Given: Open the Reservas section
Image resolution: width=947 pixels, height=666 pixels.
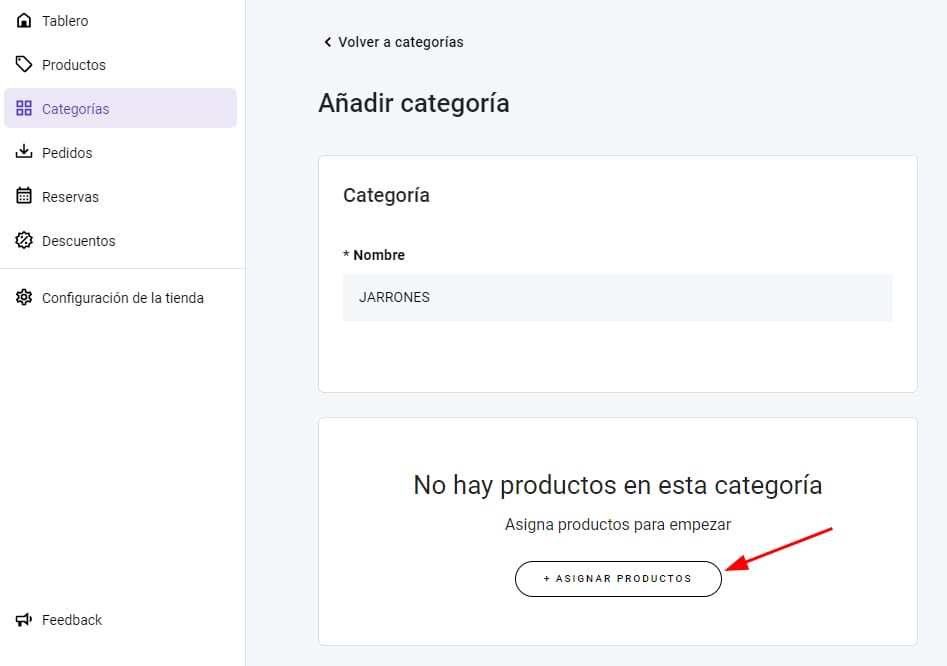Looking at the screenshot, I should point(120,196).
